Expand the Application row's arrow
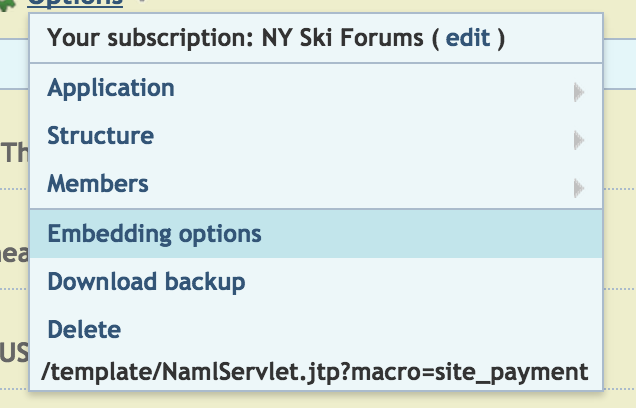Viewport: 636px width, 408px height. click(x=578, y=92)
